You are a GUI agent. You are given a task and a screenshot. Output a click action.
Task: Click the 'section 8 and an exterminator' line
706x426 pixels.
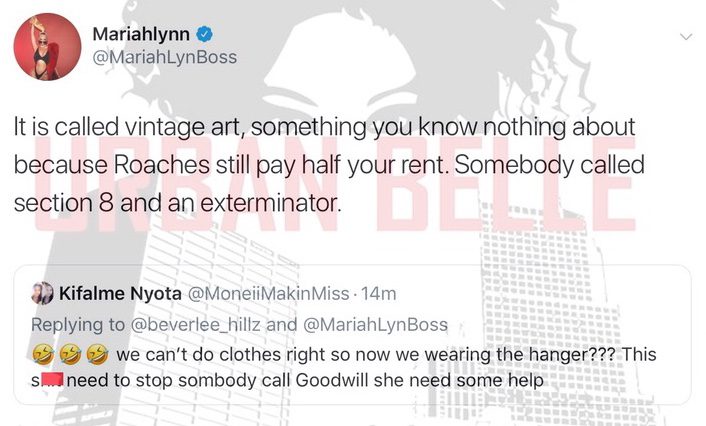tap(178, 203)
